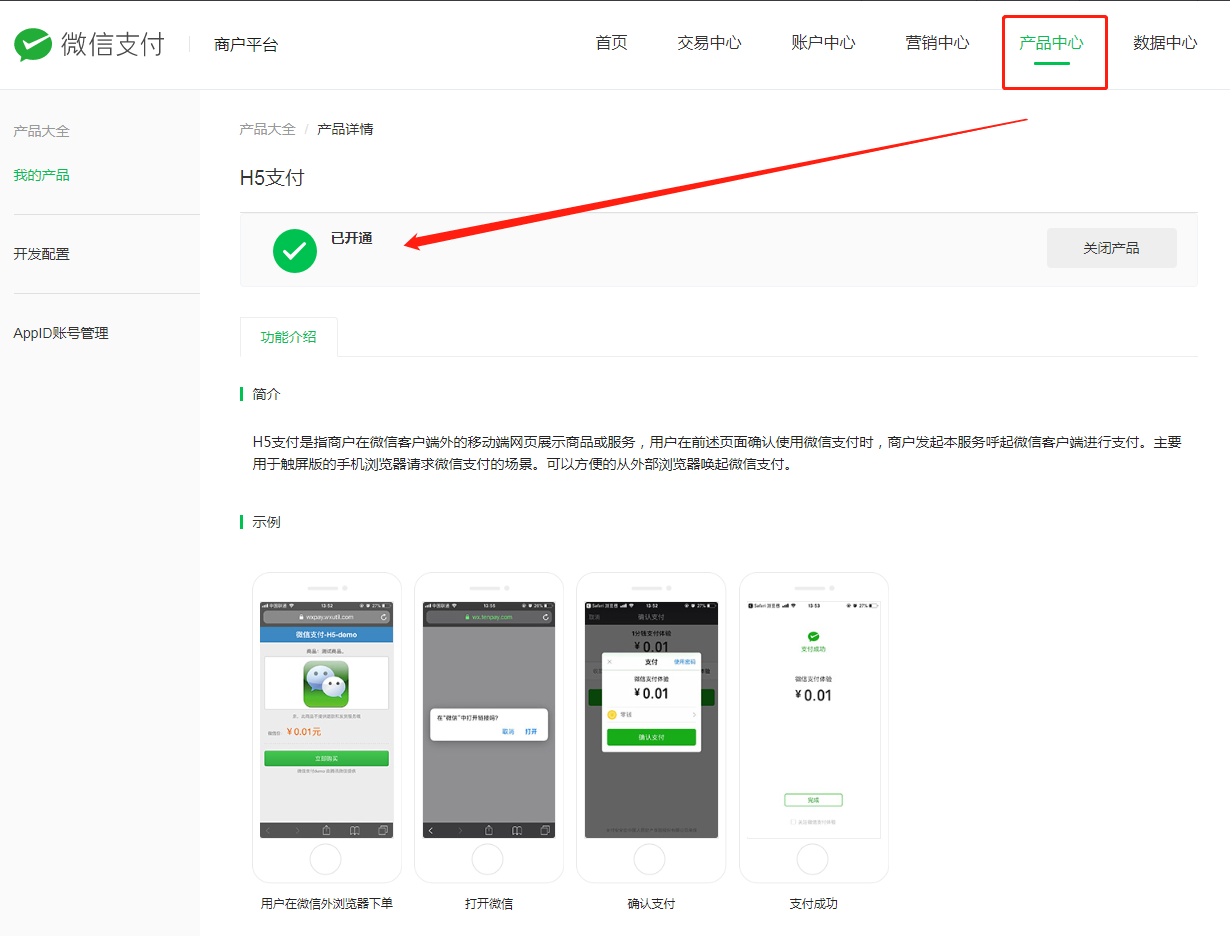Click the 简介 section heading
This screenshot has height=936, width=1230.
coord(266,394)
